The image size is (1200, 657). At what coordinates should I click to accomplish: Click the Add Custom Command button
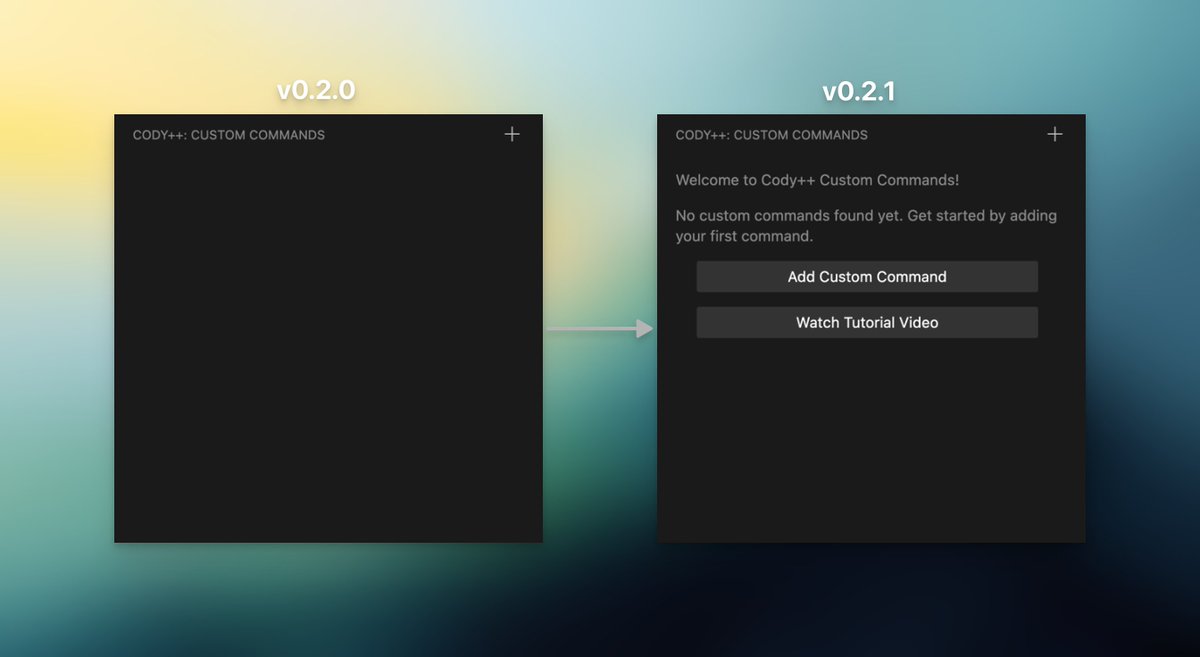(x=867, y=277)
